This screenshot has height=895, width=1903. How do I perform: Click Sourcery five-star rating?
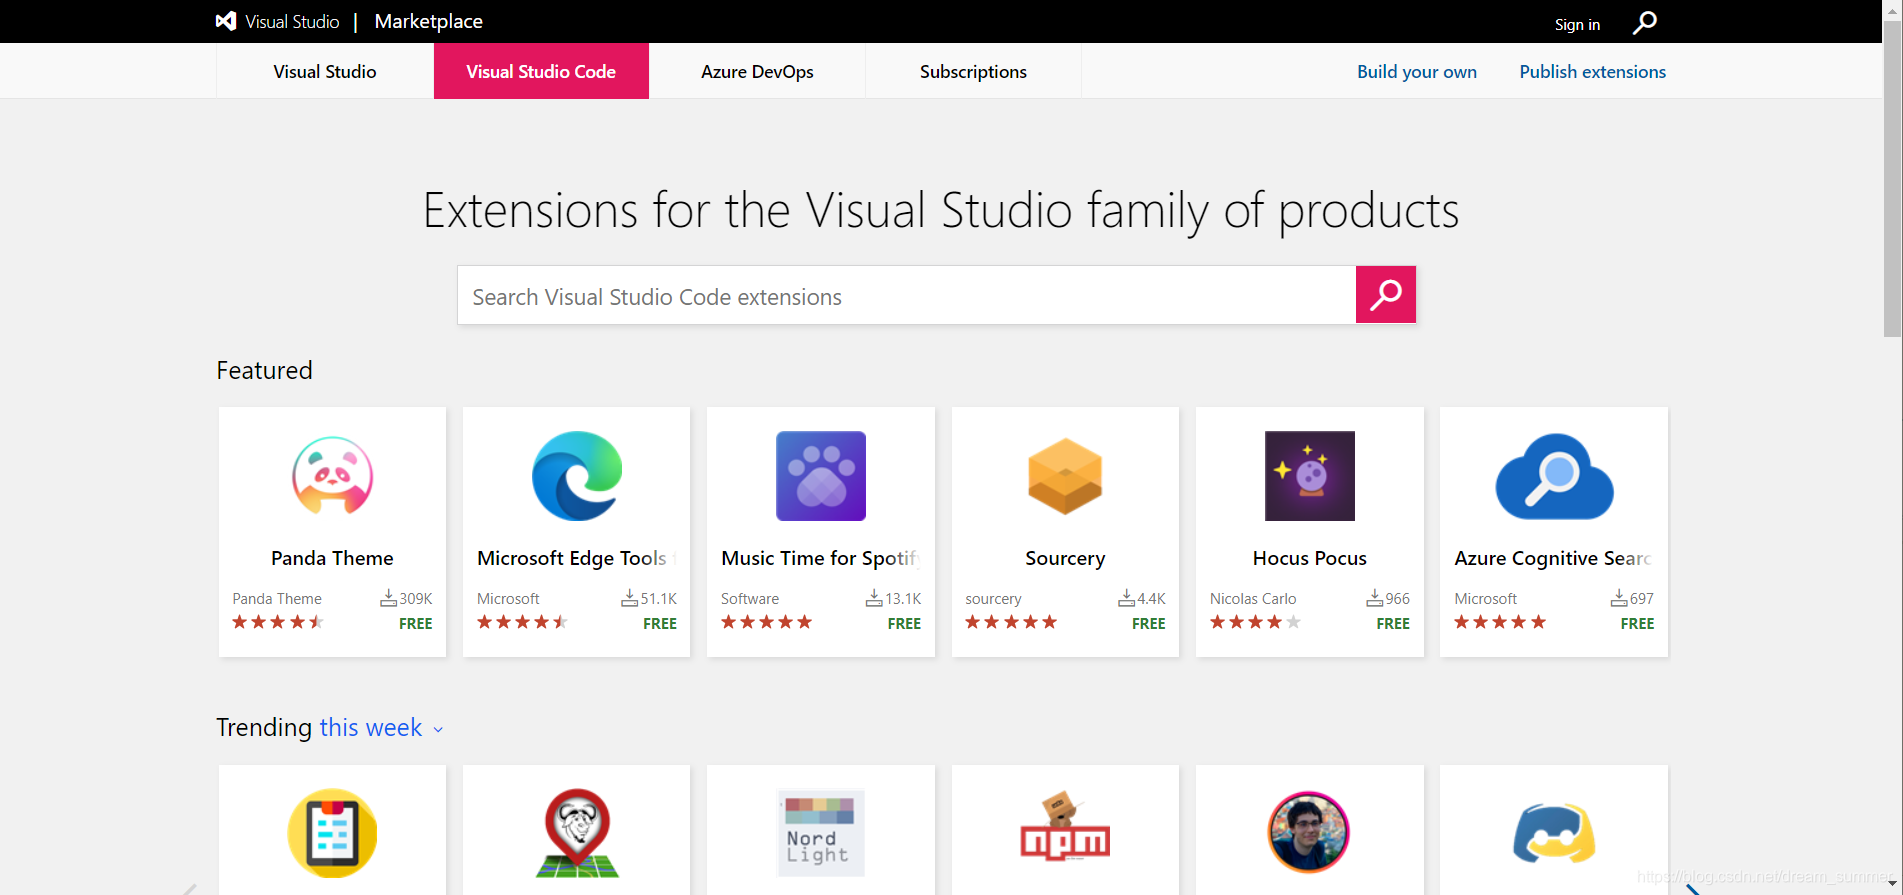tap(1011, 622)
